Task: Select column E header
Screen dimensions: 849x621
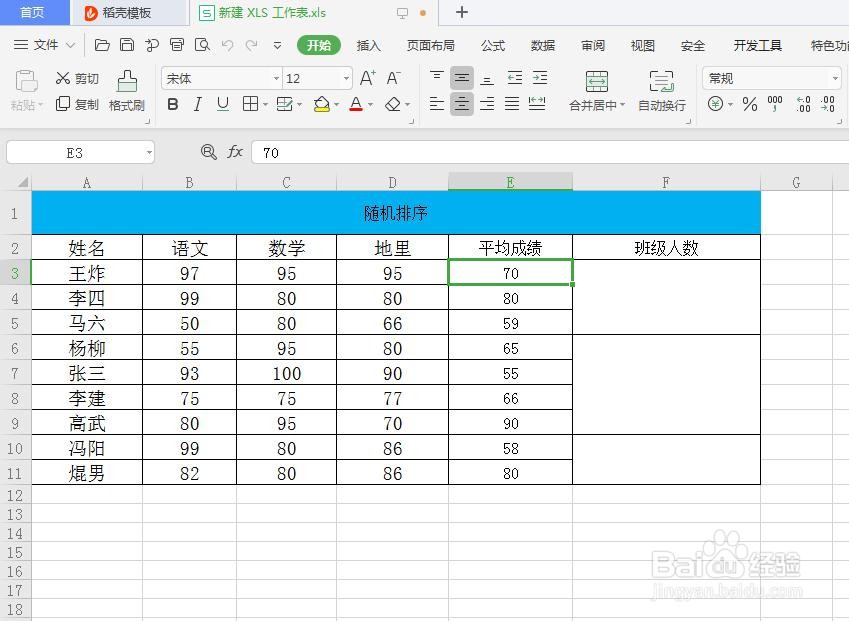Action: click(x=510, y=182)
